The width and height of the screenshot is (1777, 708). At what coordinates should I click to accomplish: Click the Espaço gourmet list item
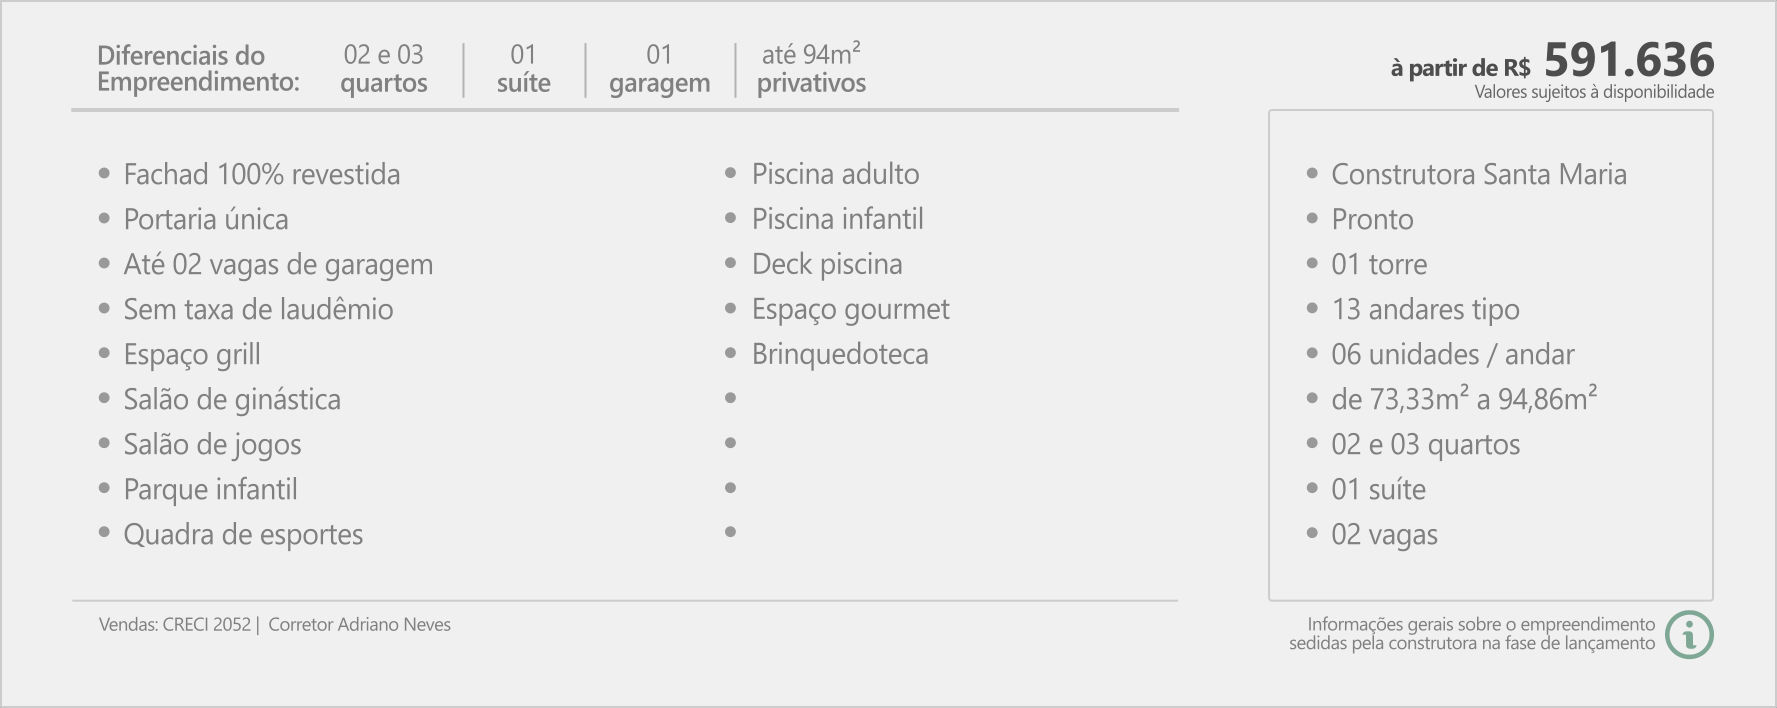click(850, 310)
